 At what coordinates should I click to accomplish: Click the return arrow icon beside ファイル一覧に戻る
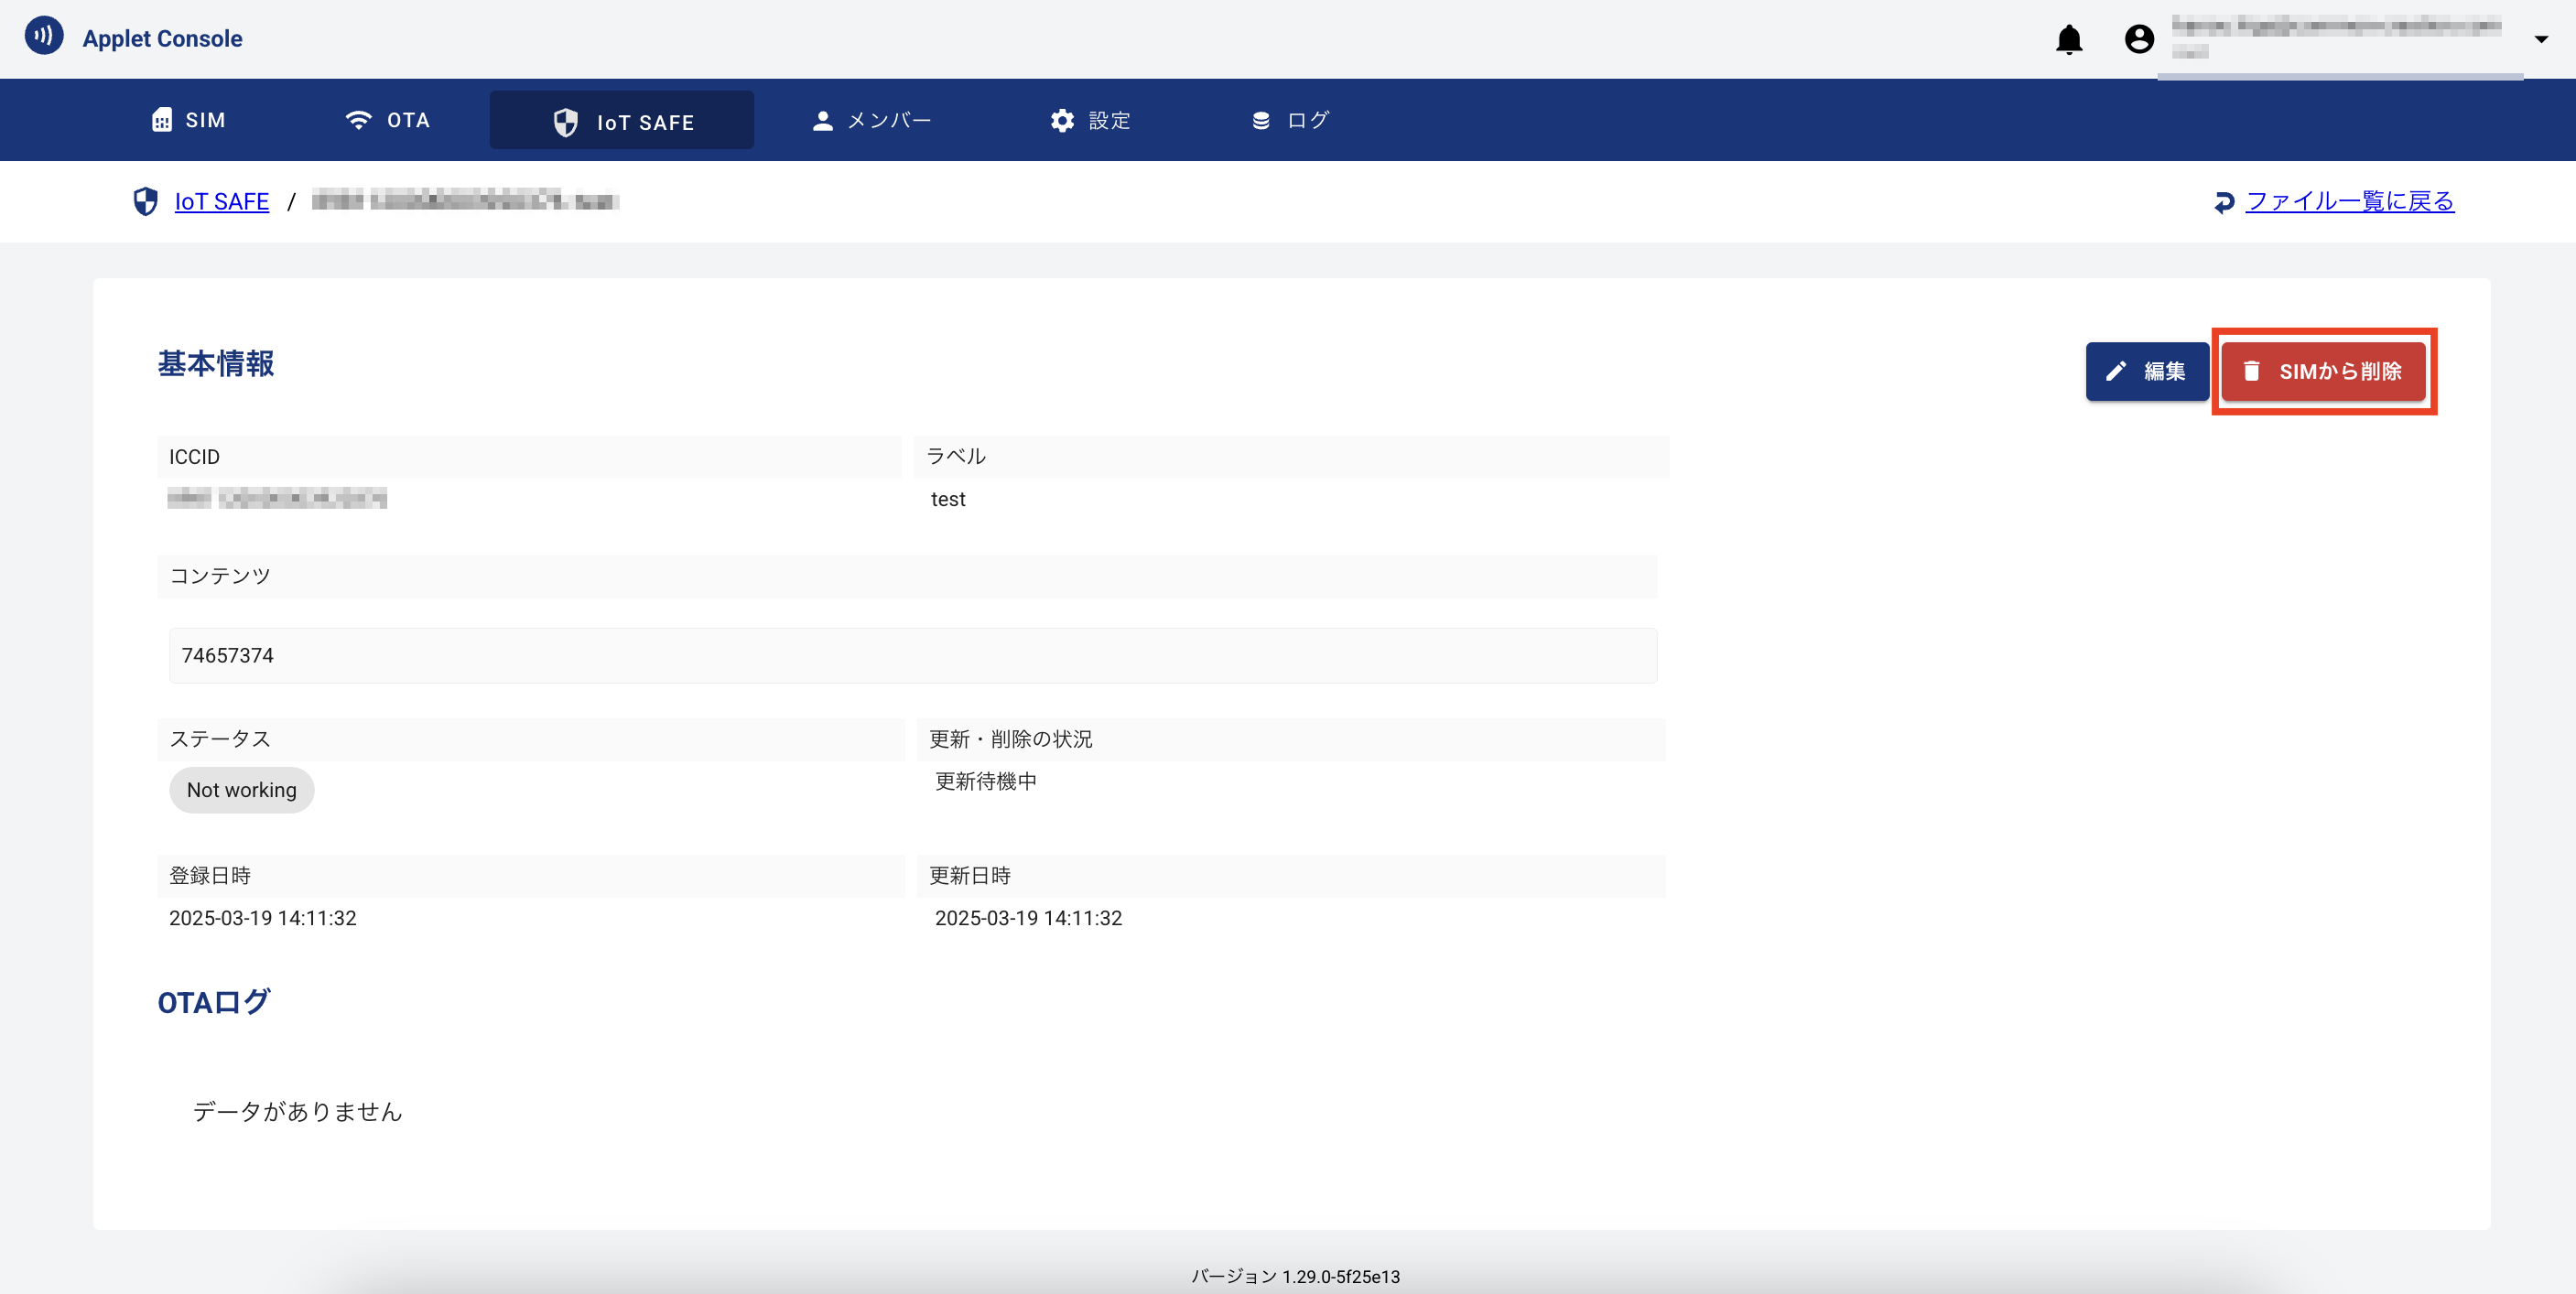(x=2224, y=202)
